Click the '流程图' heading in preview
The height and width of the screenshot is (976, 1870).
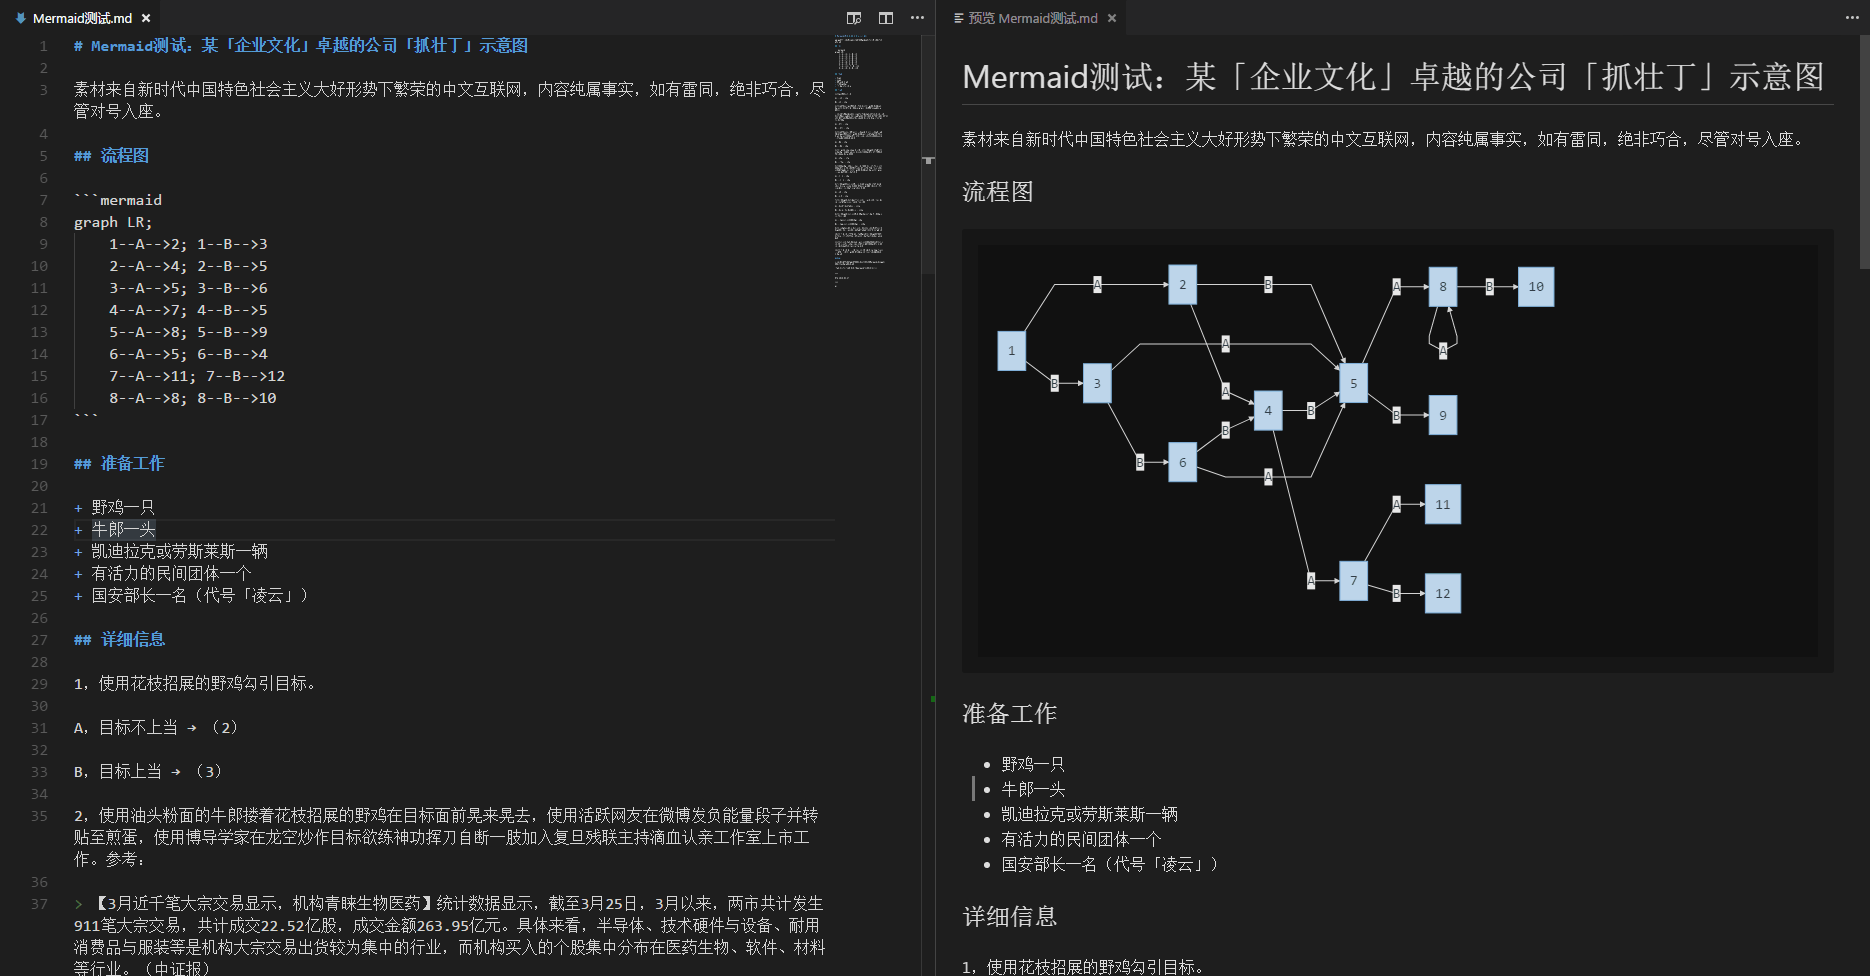[998, 192]
